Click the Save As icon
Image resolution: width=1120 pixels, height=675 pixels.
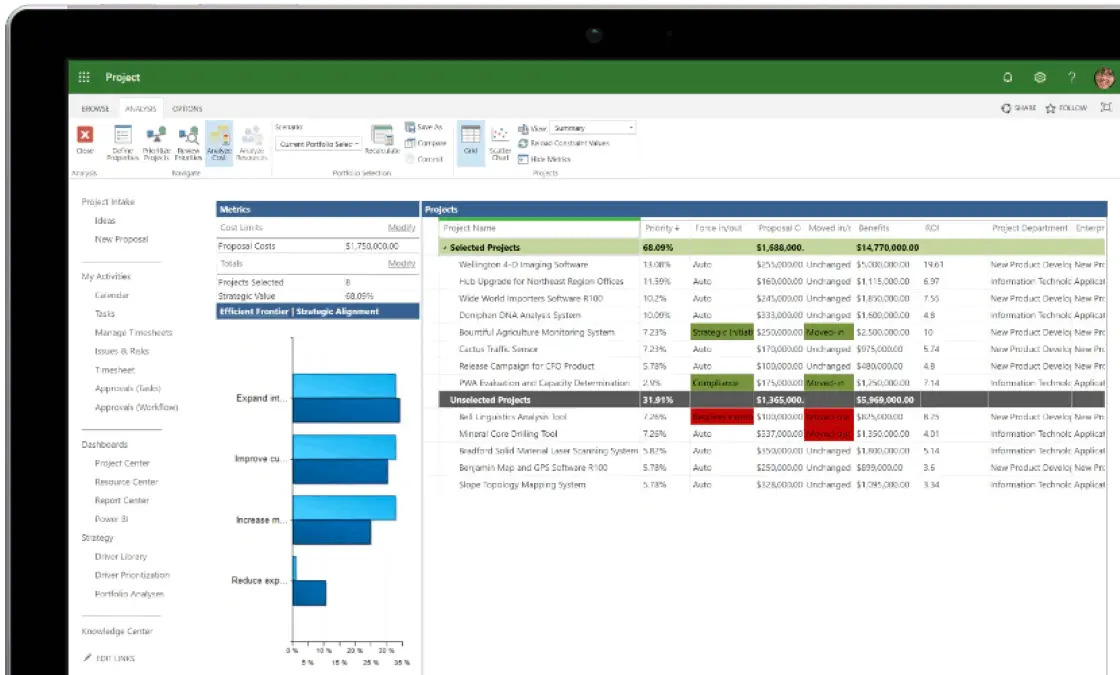(410, 127)
